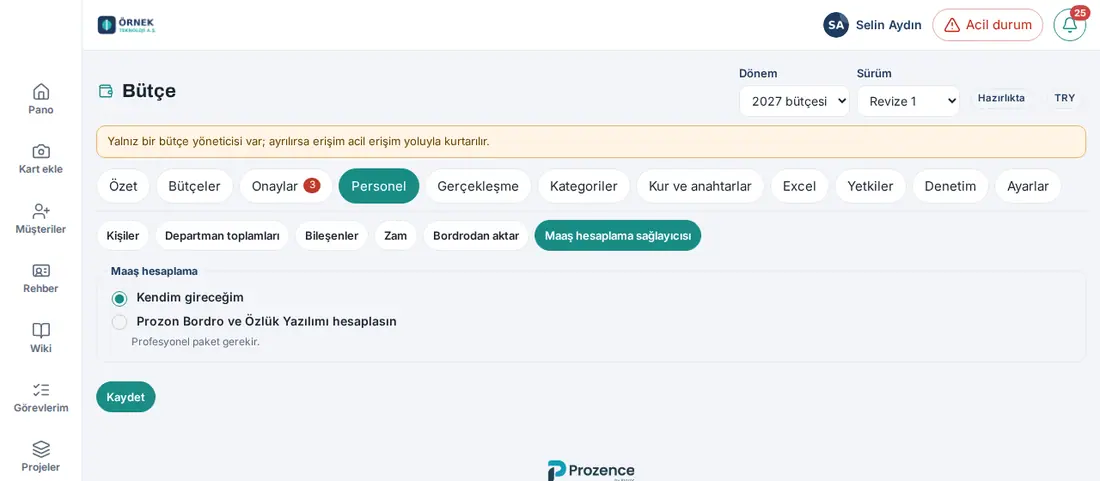Select Maaş hesaplama sağlayıcısı sub-tab

617,236
